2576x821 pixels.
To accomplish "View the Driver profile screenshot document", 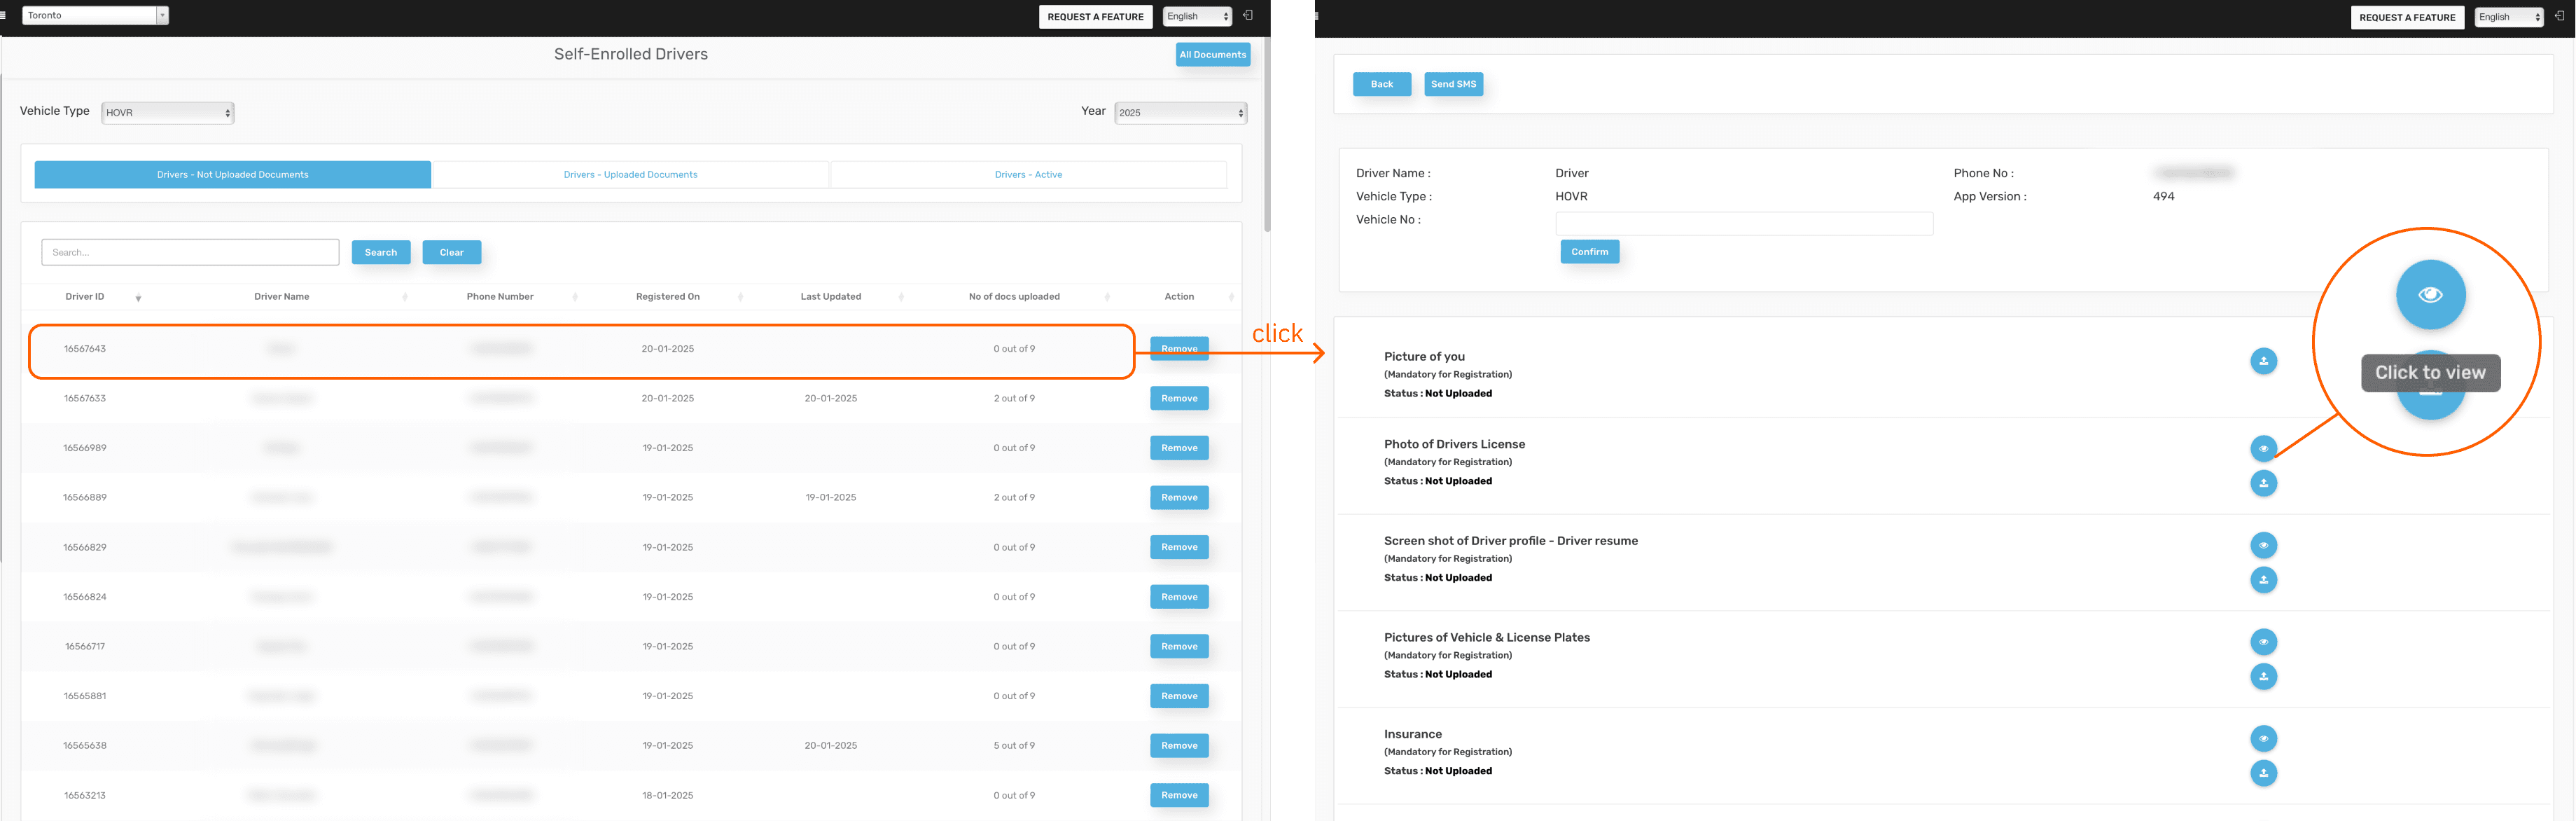I will 2263,545.
